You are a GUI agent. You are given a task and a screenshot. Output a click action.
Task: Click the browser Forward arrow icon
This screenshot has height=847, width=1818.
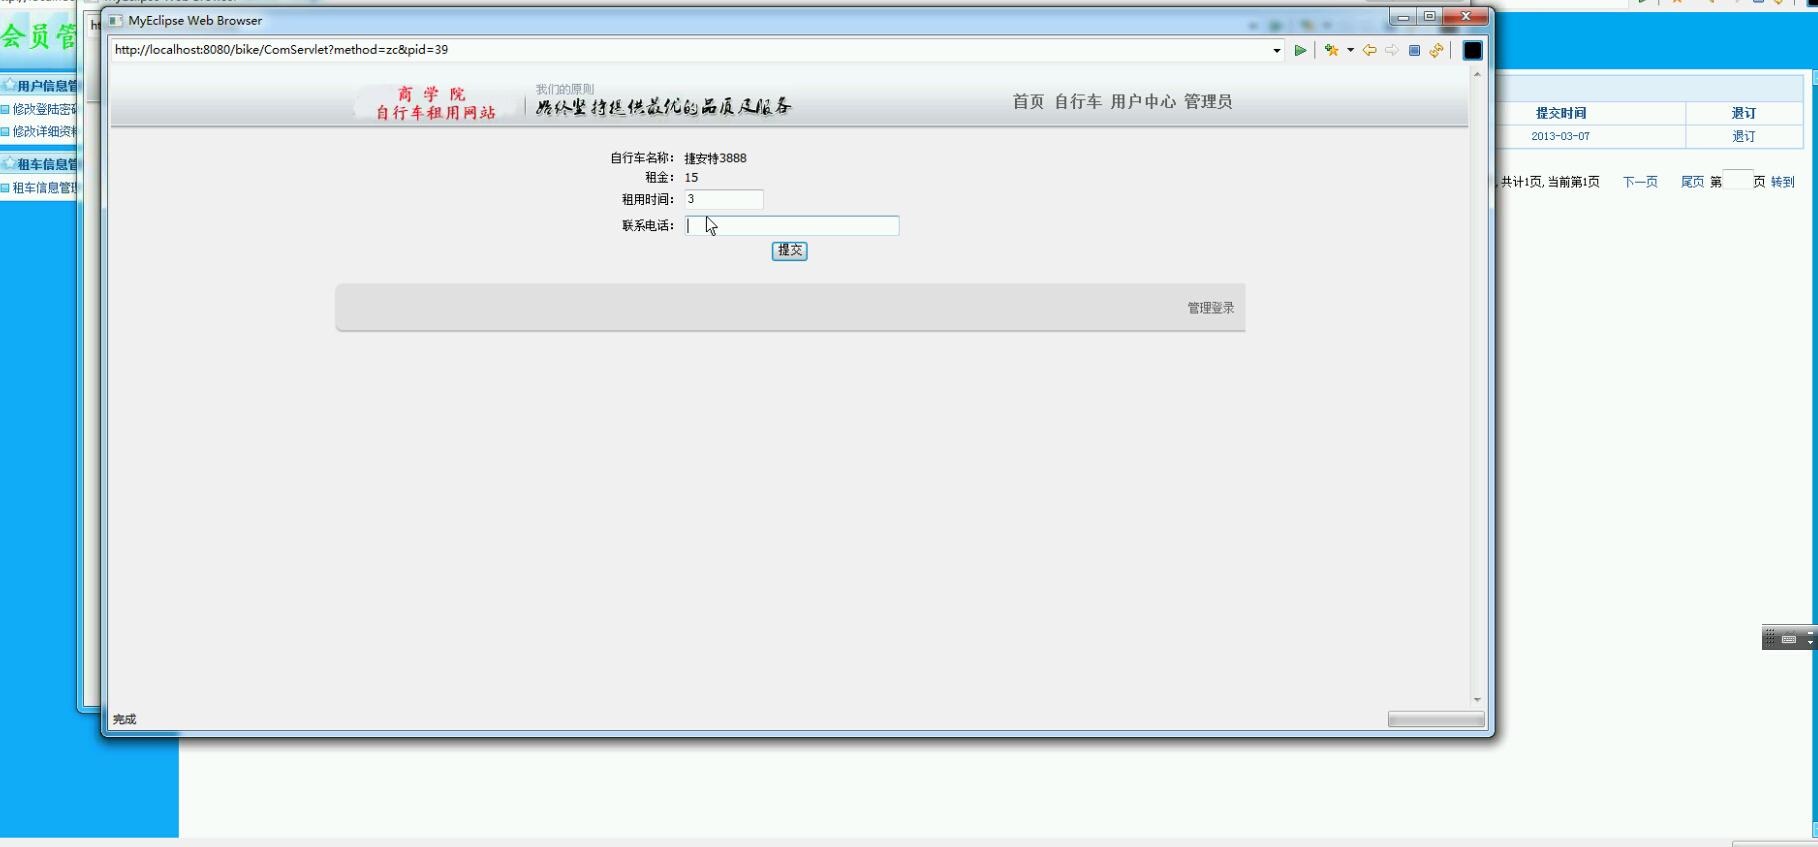pyautogui.click(x=1391, y=50)
